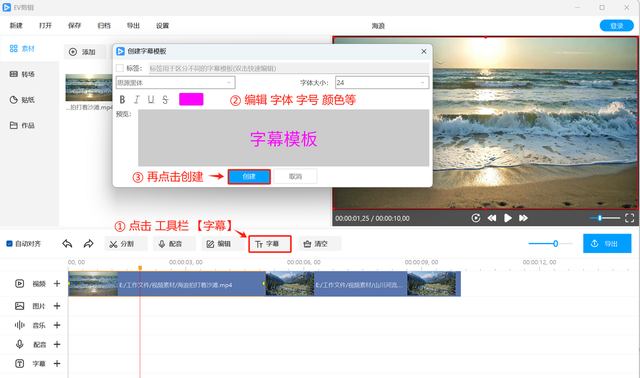
Task: Click the 编辑 edit tool
Action: 223,244
